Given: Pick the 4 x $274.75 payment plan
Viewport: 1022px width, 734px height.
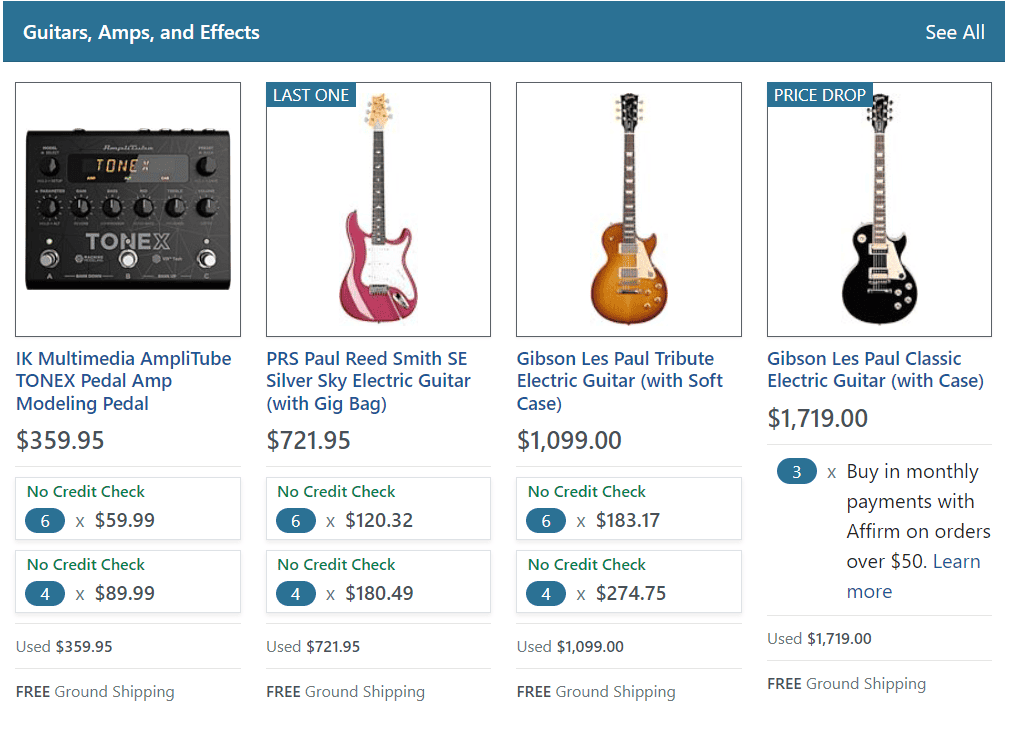Looking at the screenshot, I should coord(628,582).
